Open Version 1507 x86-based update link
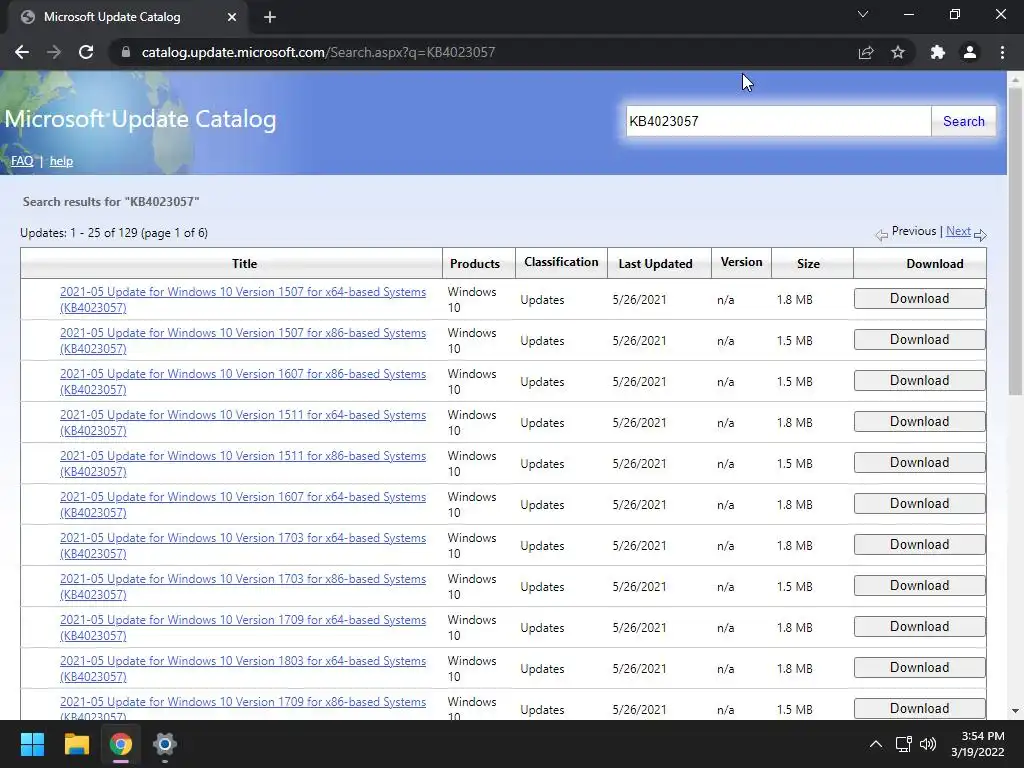The height and width of the screenshot is (768, 1024). pos(242,341)
